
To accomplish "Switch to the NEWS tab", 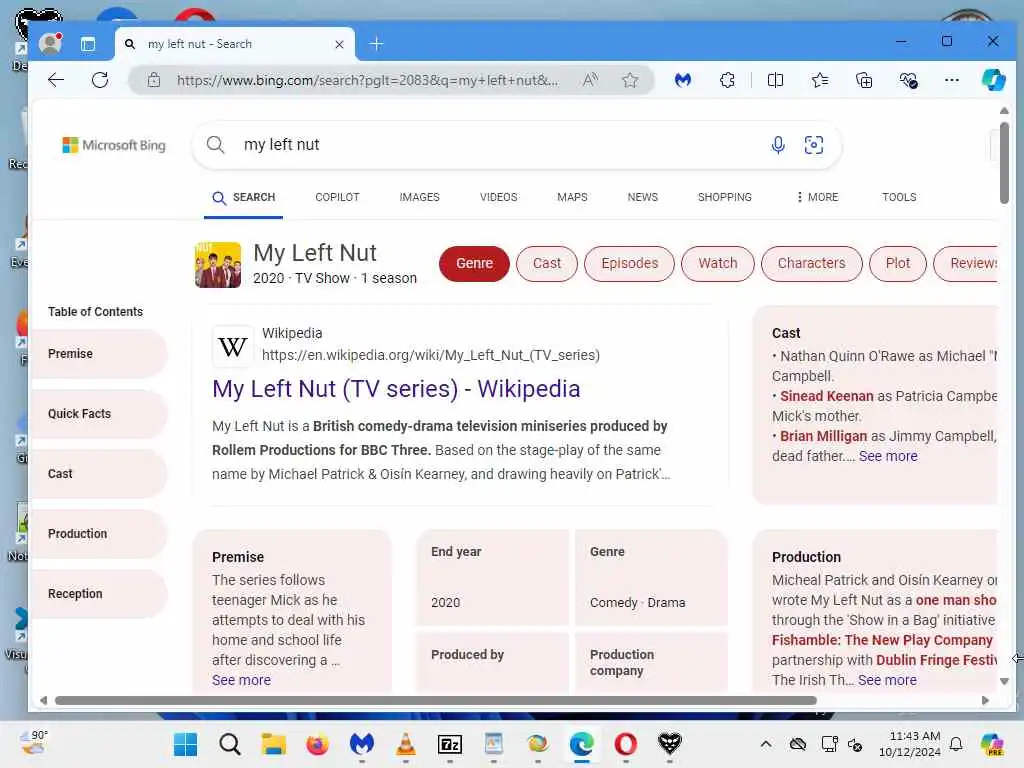I will coord(643,197).
